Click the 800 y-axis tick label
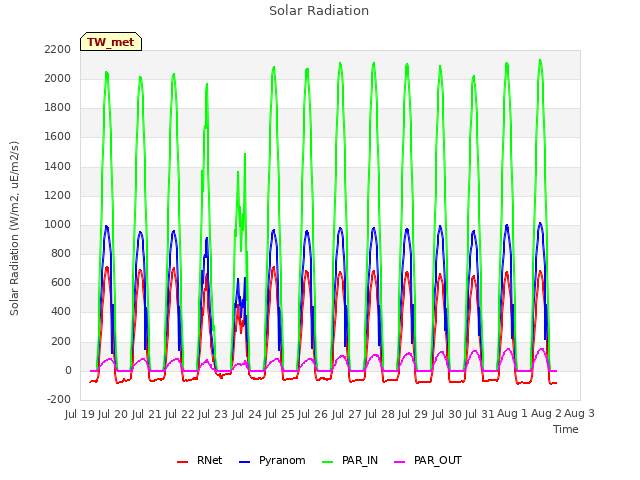640x480 pixels. coord(61,253)
